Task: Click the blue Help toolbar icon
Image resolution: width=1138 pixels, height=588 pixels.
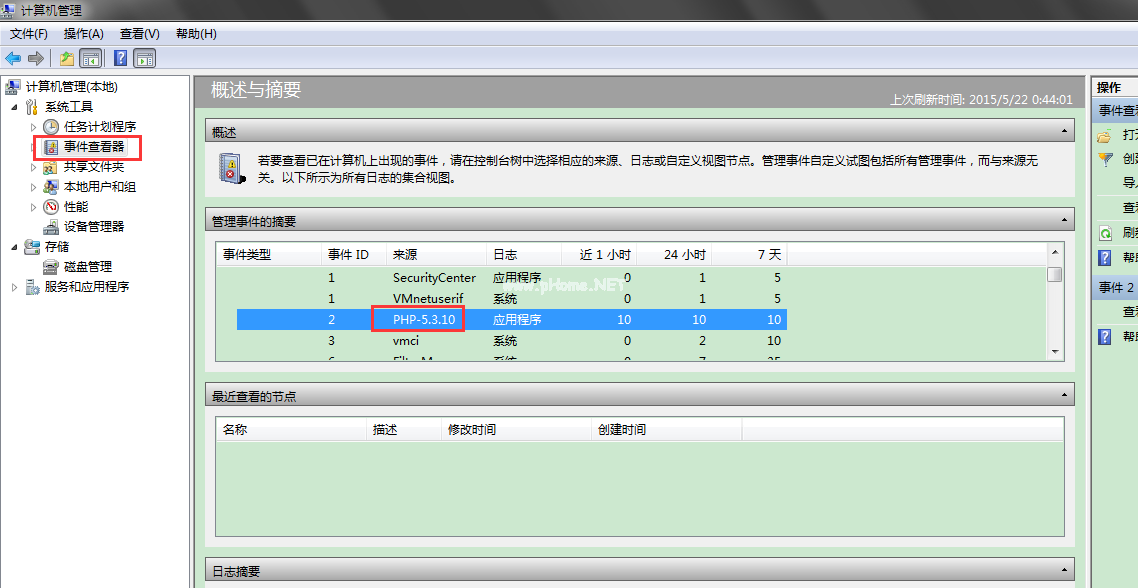Action: click(x=120, y=58)
